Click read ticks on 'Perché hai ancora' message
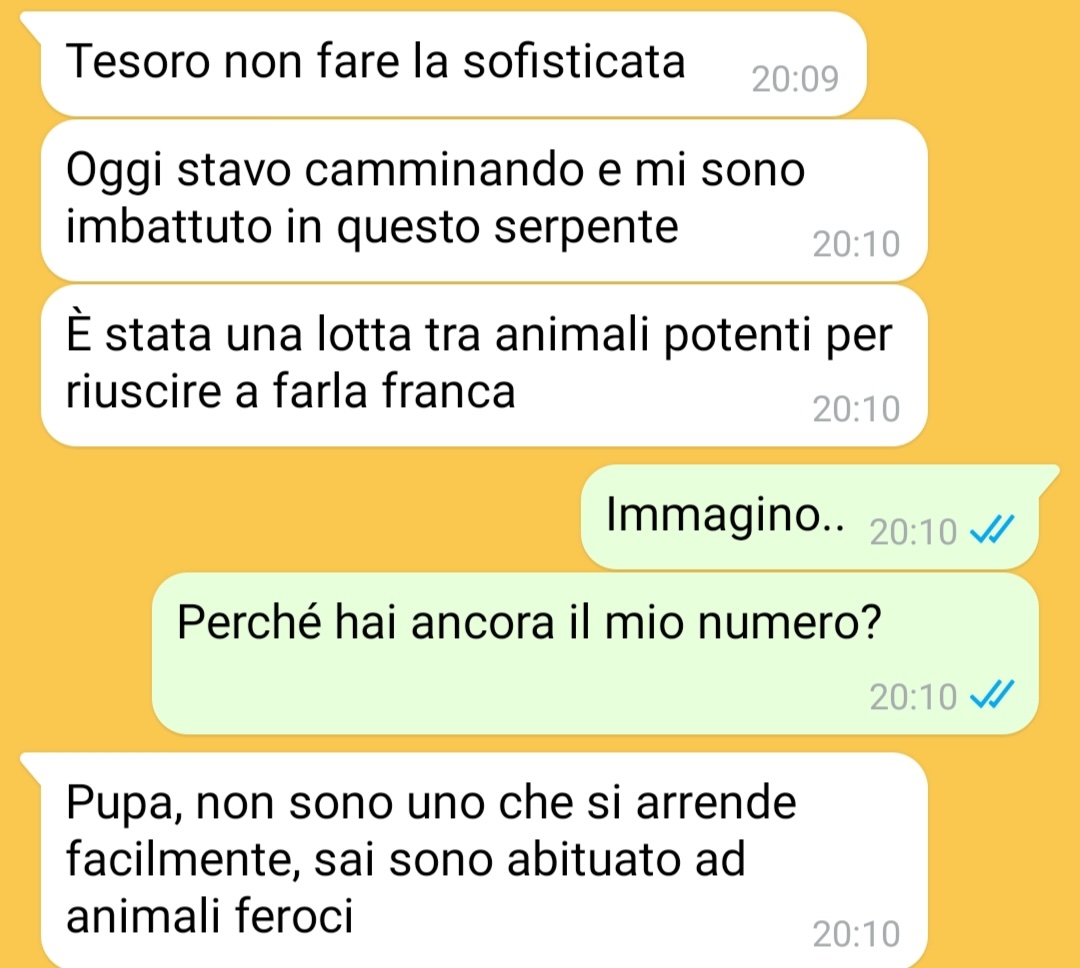The height and width of the screenshot is (968, 1080). [992, 695]
